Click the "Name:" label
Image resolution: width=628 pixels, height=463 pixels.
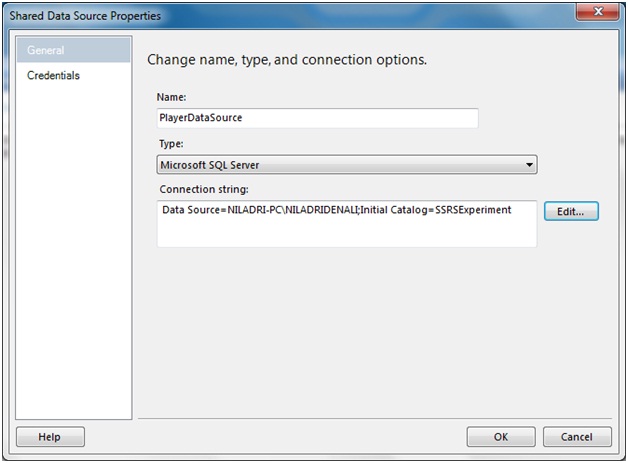pyautogui.click(x=171, y=97)
